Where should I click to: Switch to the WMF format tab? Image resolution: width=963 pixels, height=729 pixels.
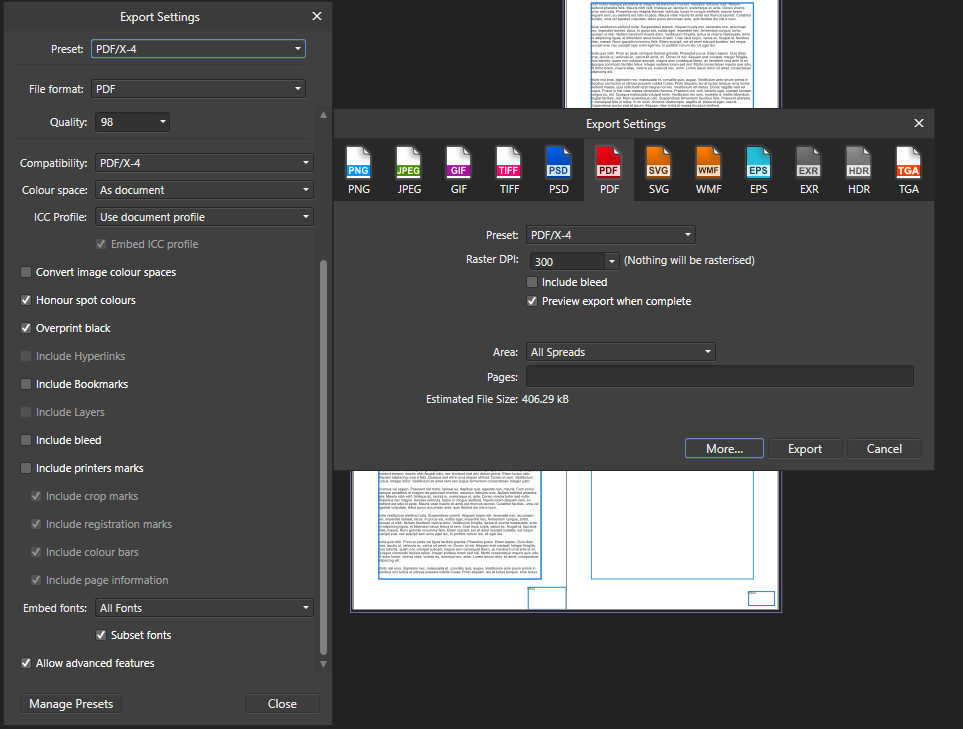708,168
